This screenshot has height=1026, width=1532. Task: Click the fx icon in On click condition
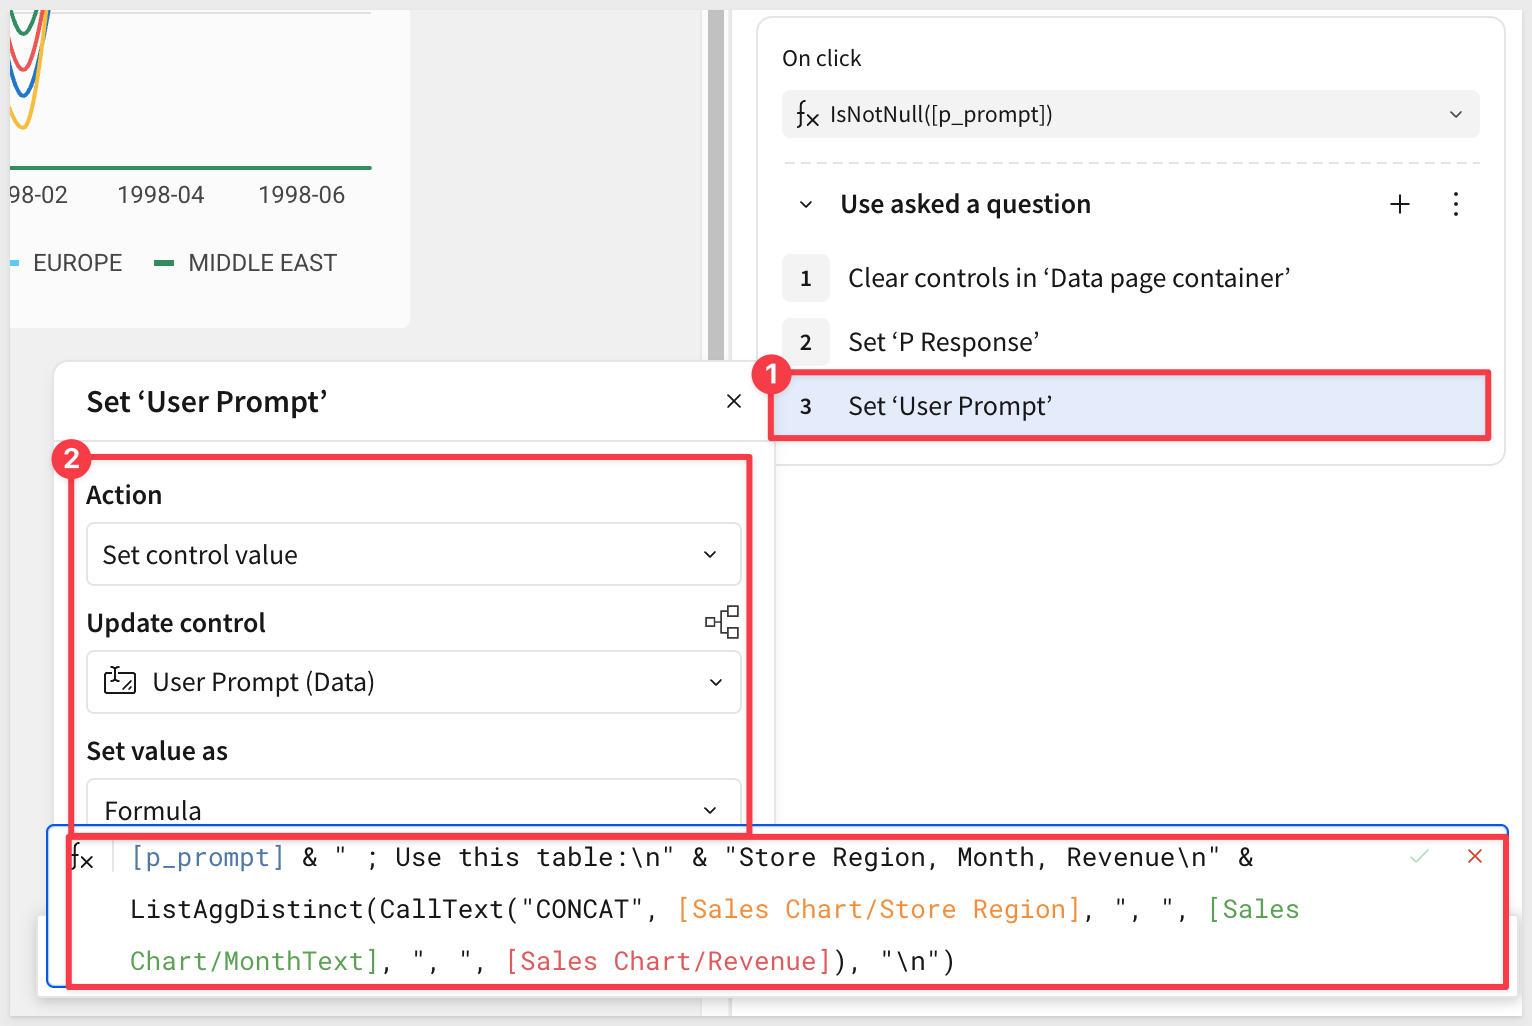807,114
